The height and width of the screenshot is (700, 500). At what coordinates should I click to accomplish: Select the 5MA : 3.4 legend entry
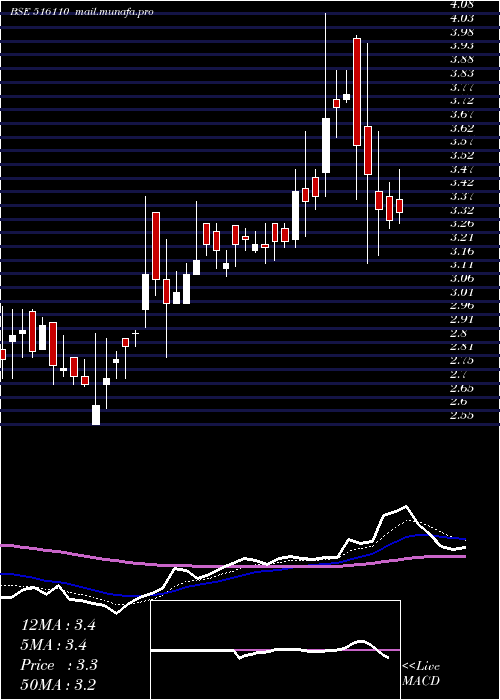tap(54, 645)
